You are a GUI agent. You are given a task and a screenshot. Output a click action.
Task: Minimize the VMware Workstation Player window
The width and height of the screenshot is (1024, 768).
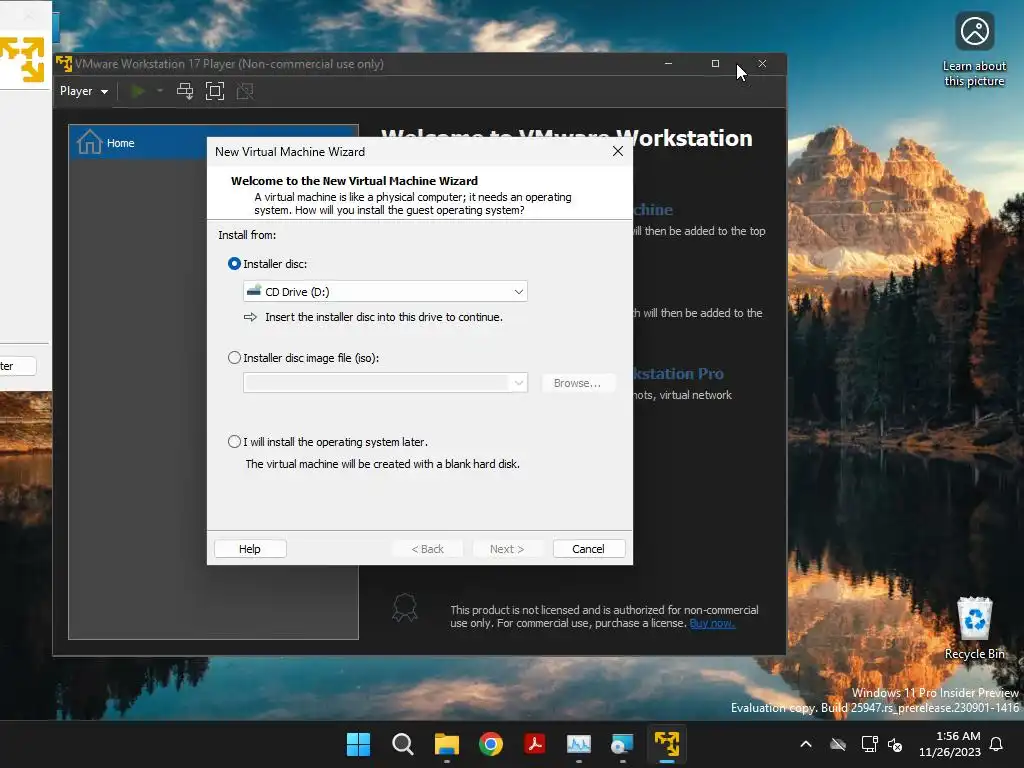(668, 63)
